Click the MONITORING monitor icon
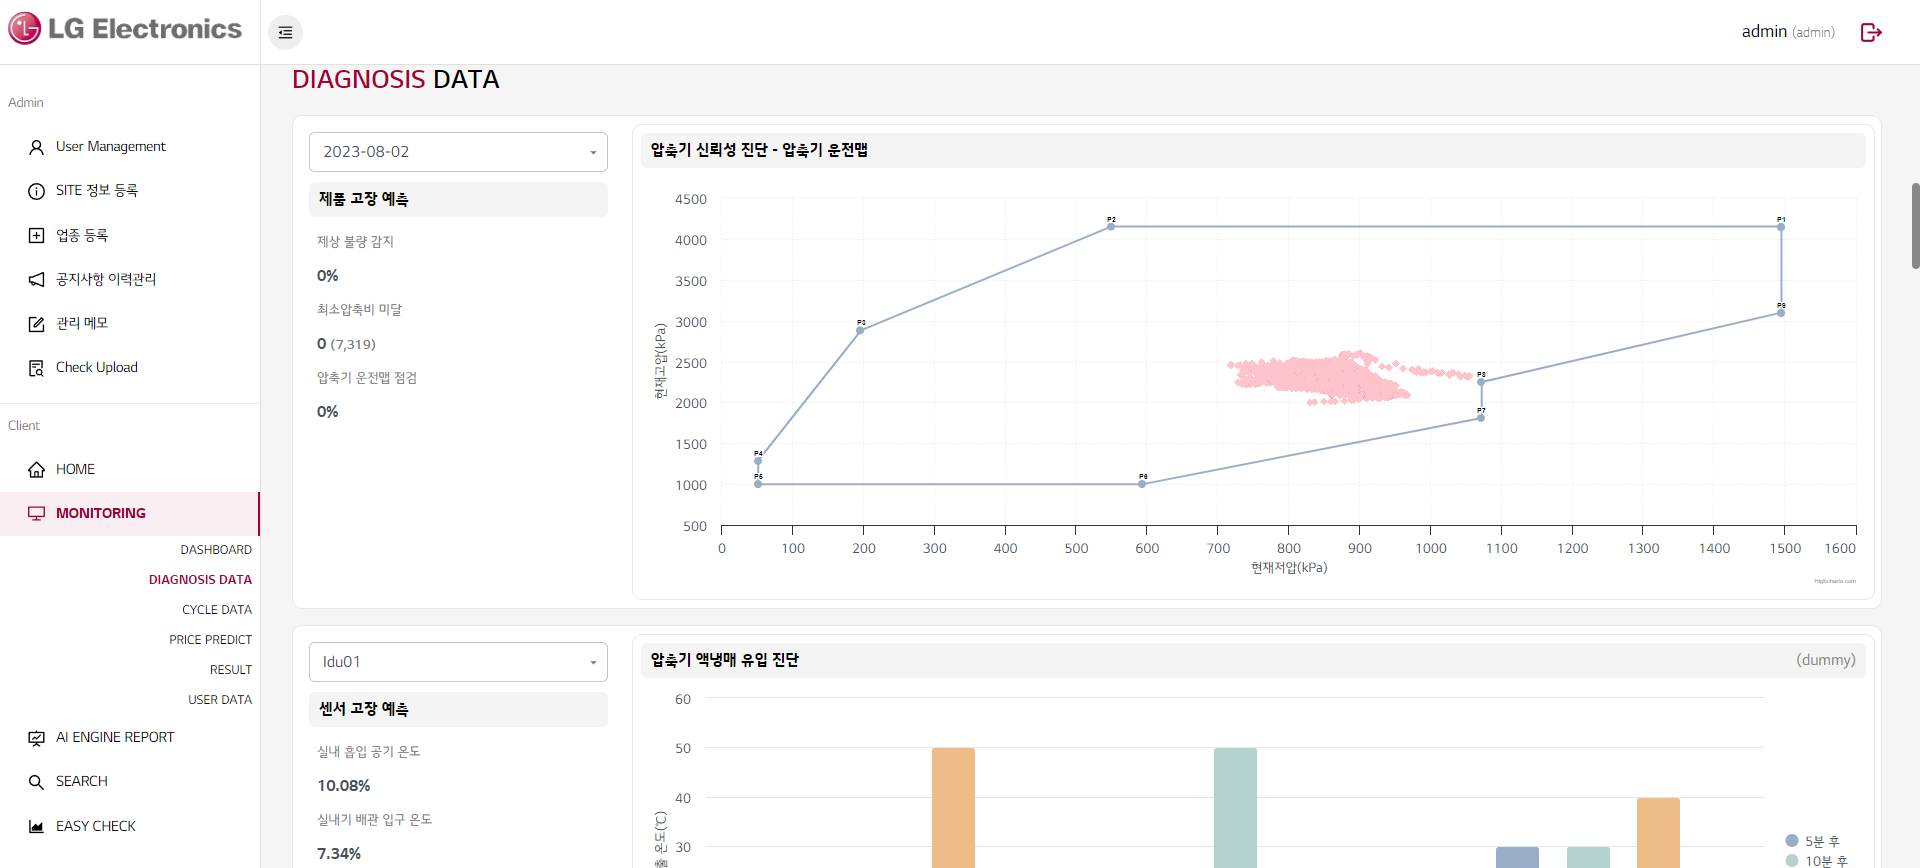Screen dimensions: 1920x868 pos(36,513)
